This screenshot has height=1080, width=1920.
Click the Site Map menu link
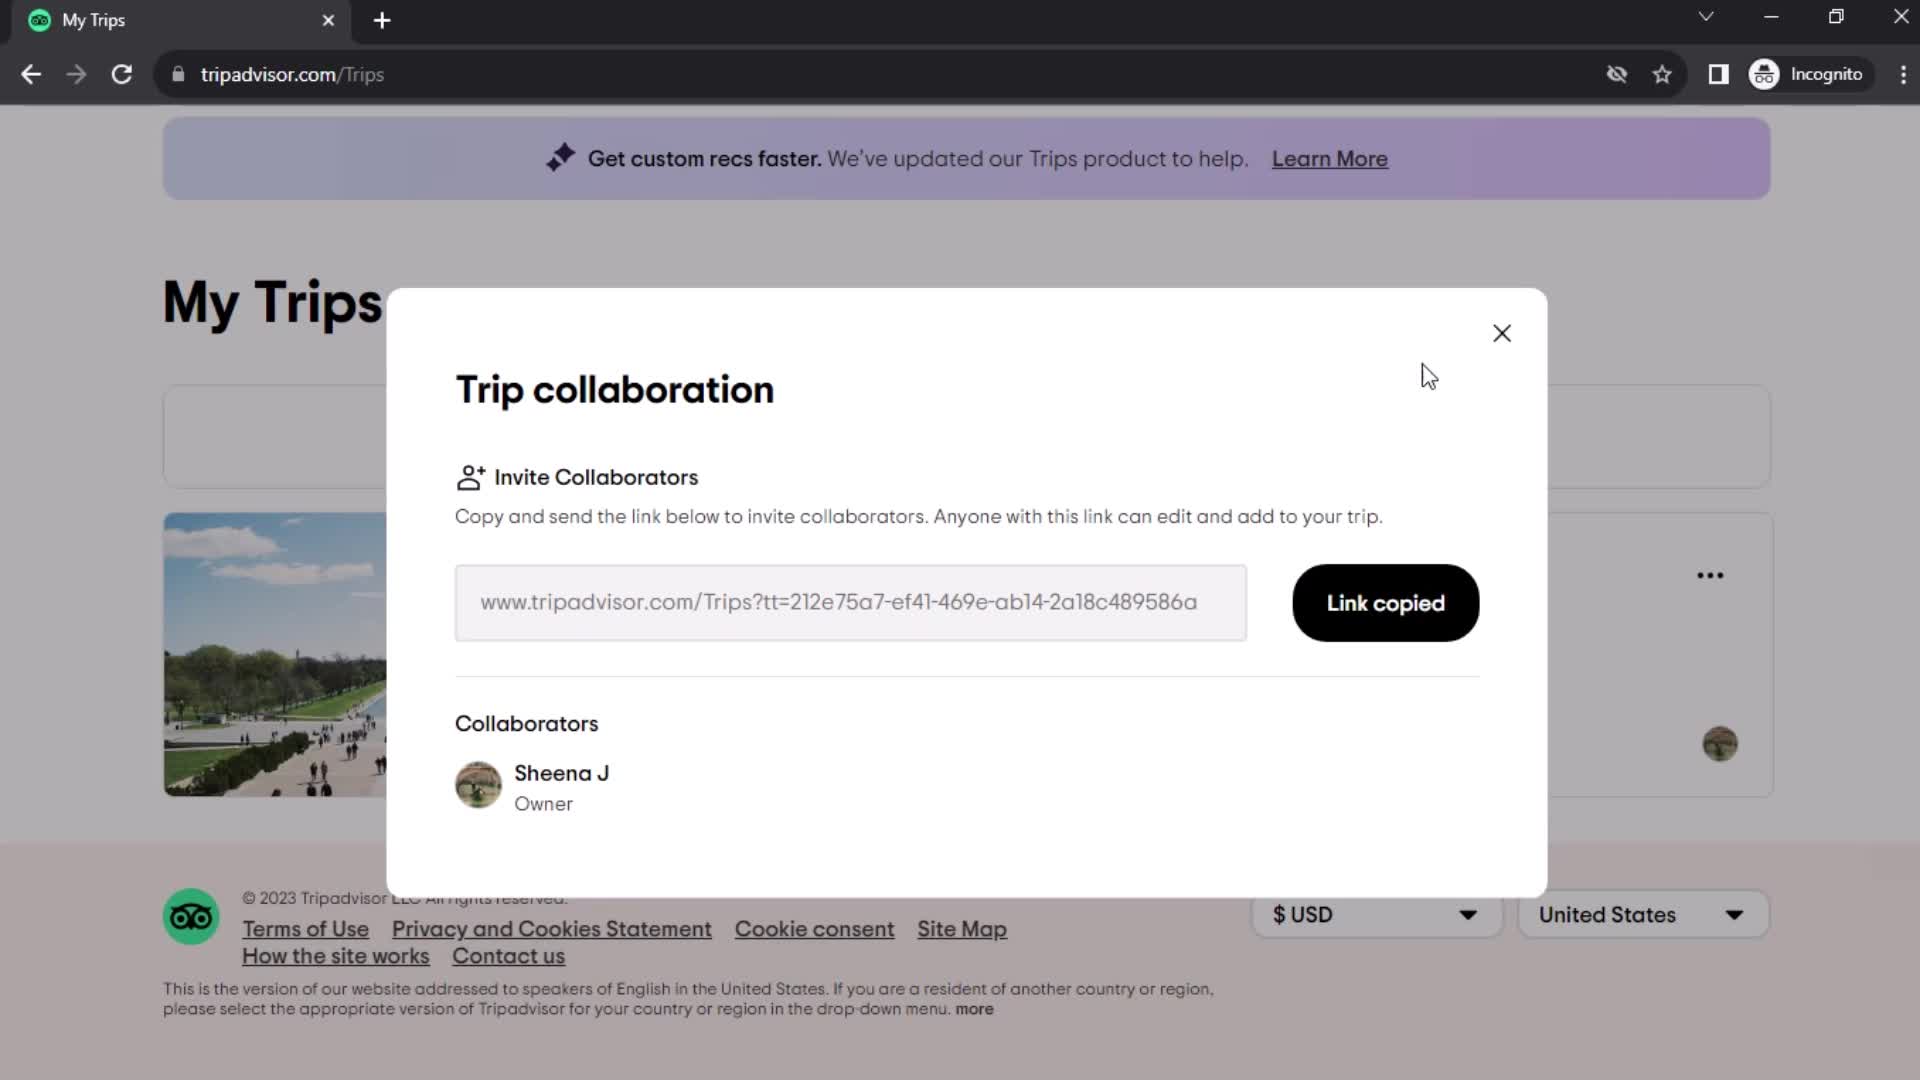pos(963,928)
